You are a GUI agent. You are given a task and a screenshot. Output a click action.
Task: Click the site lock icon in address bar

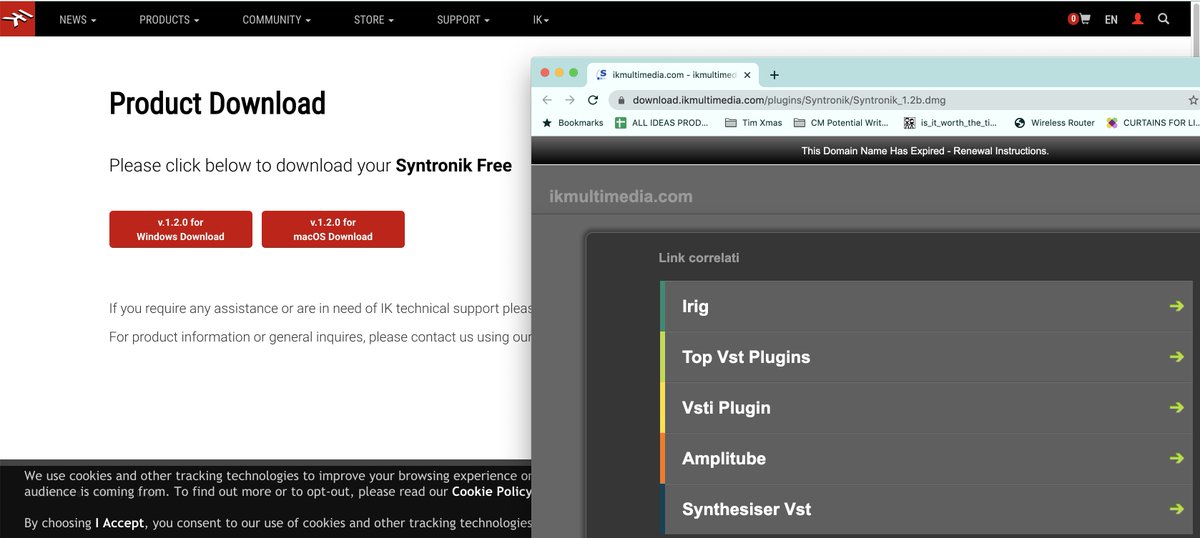point(621,100)
